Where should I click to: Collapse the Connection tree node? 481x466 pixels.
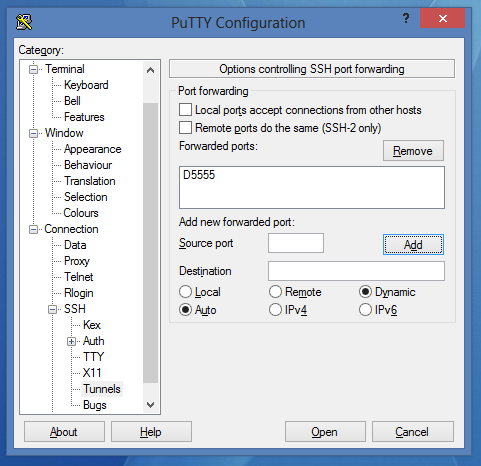pos(33,229)
